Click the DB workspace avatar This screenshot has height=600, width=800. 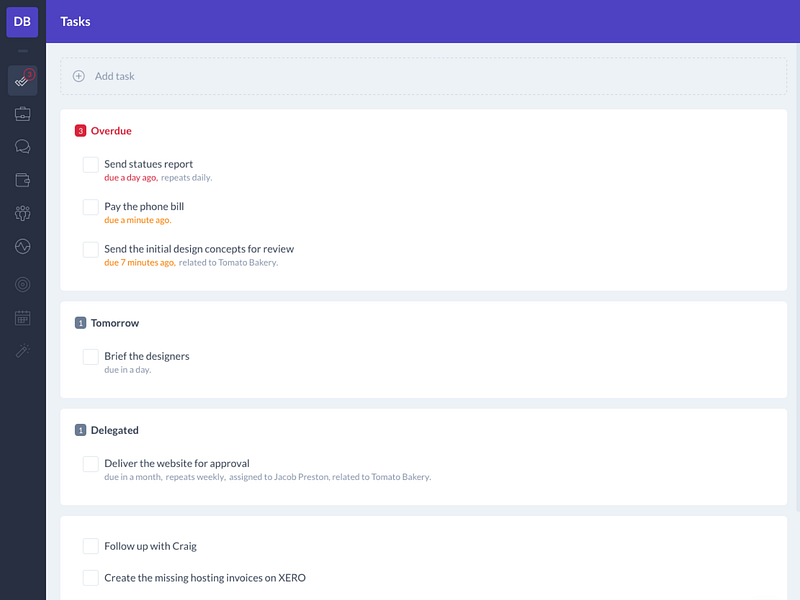click(x=22, y=22)
